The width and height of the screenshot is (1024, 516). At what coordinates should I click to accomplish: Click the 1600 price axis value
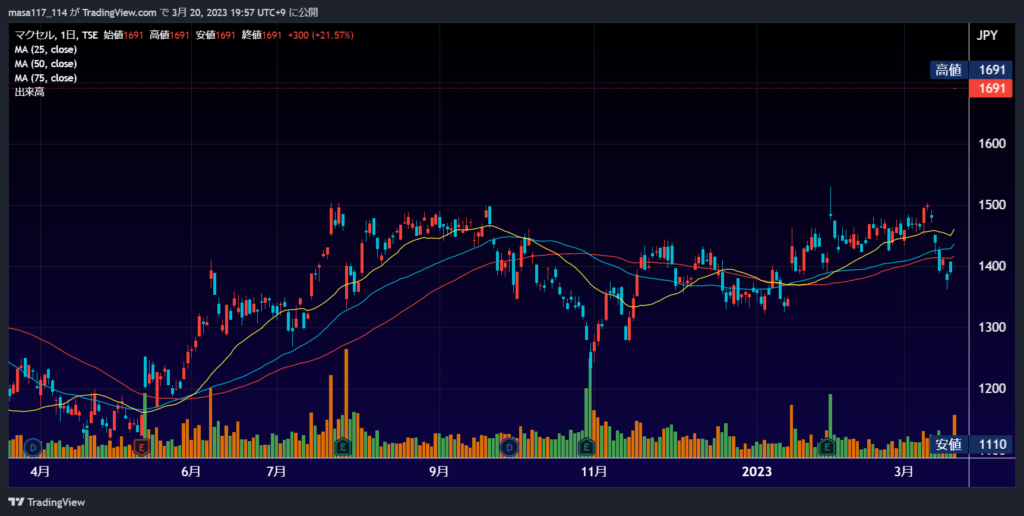coord(991,144)
